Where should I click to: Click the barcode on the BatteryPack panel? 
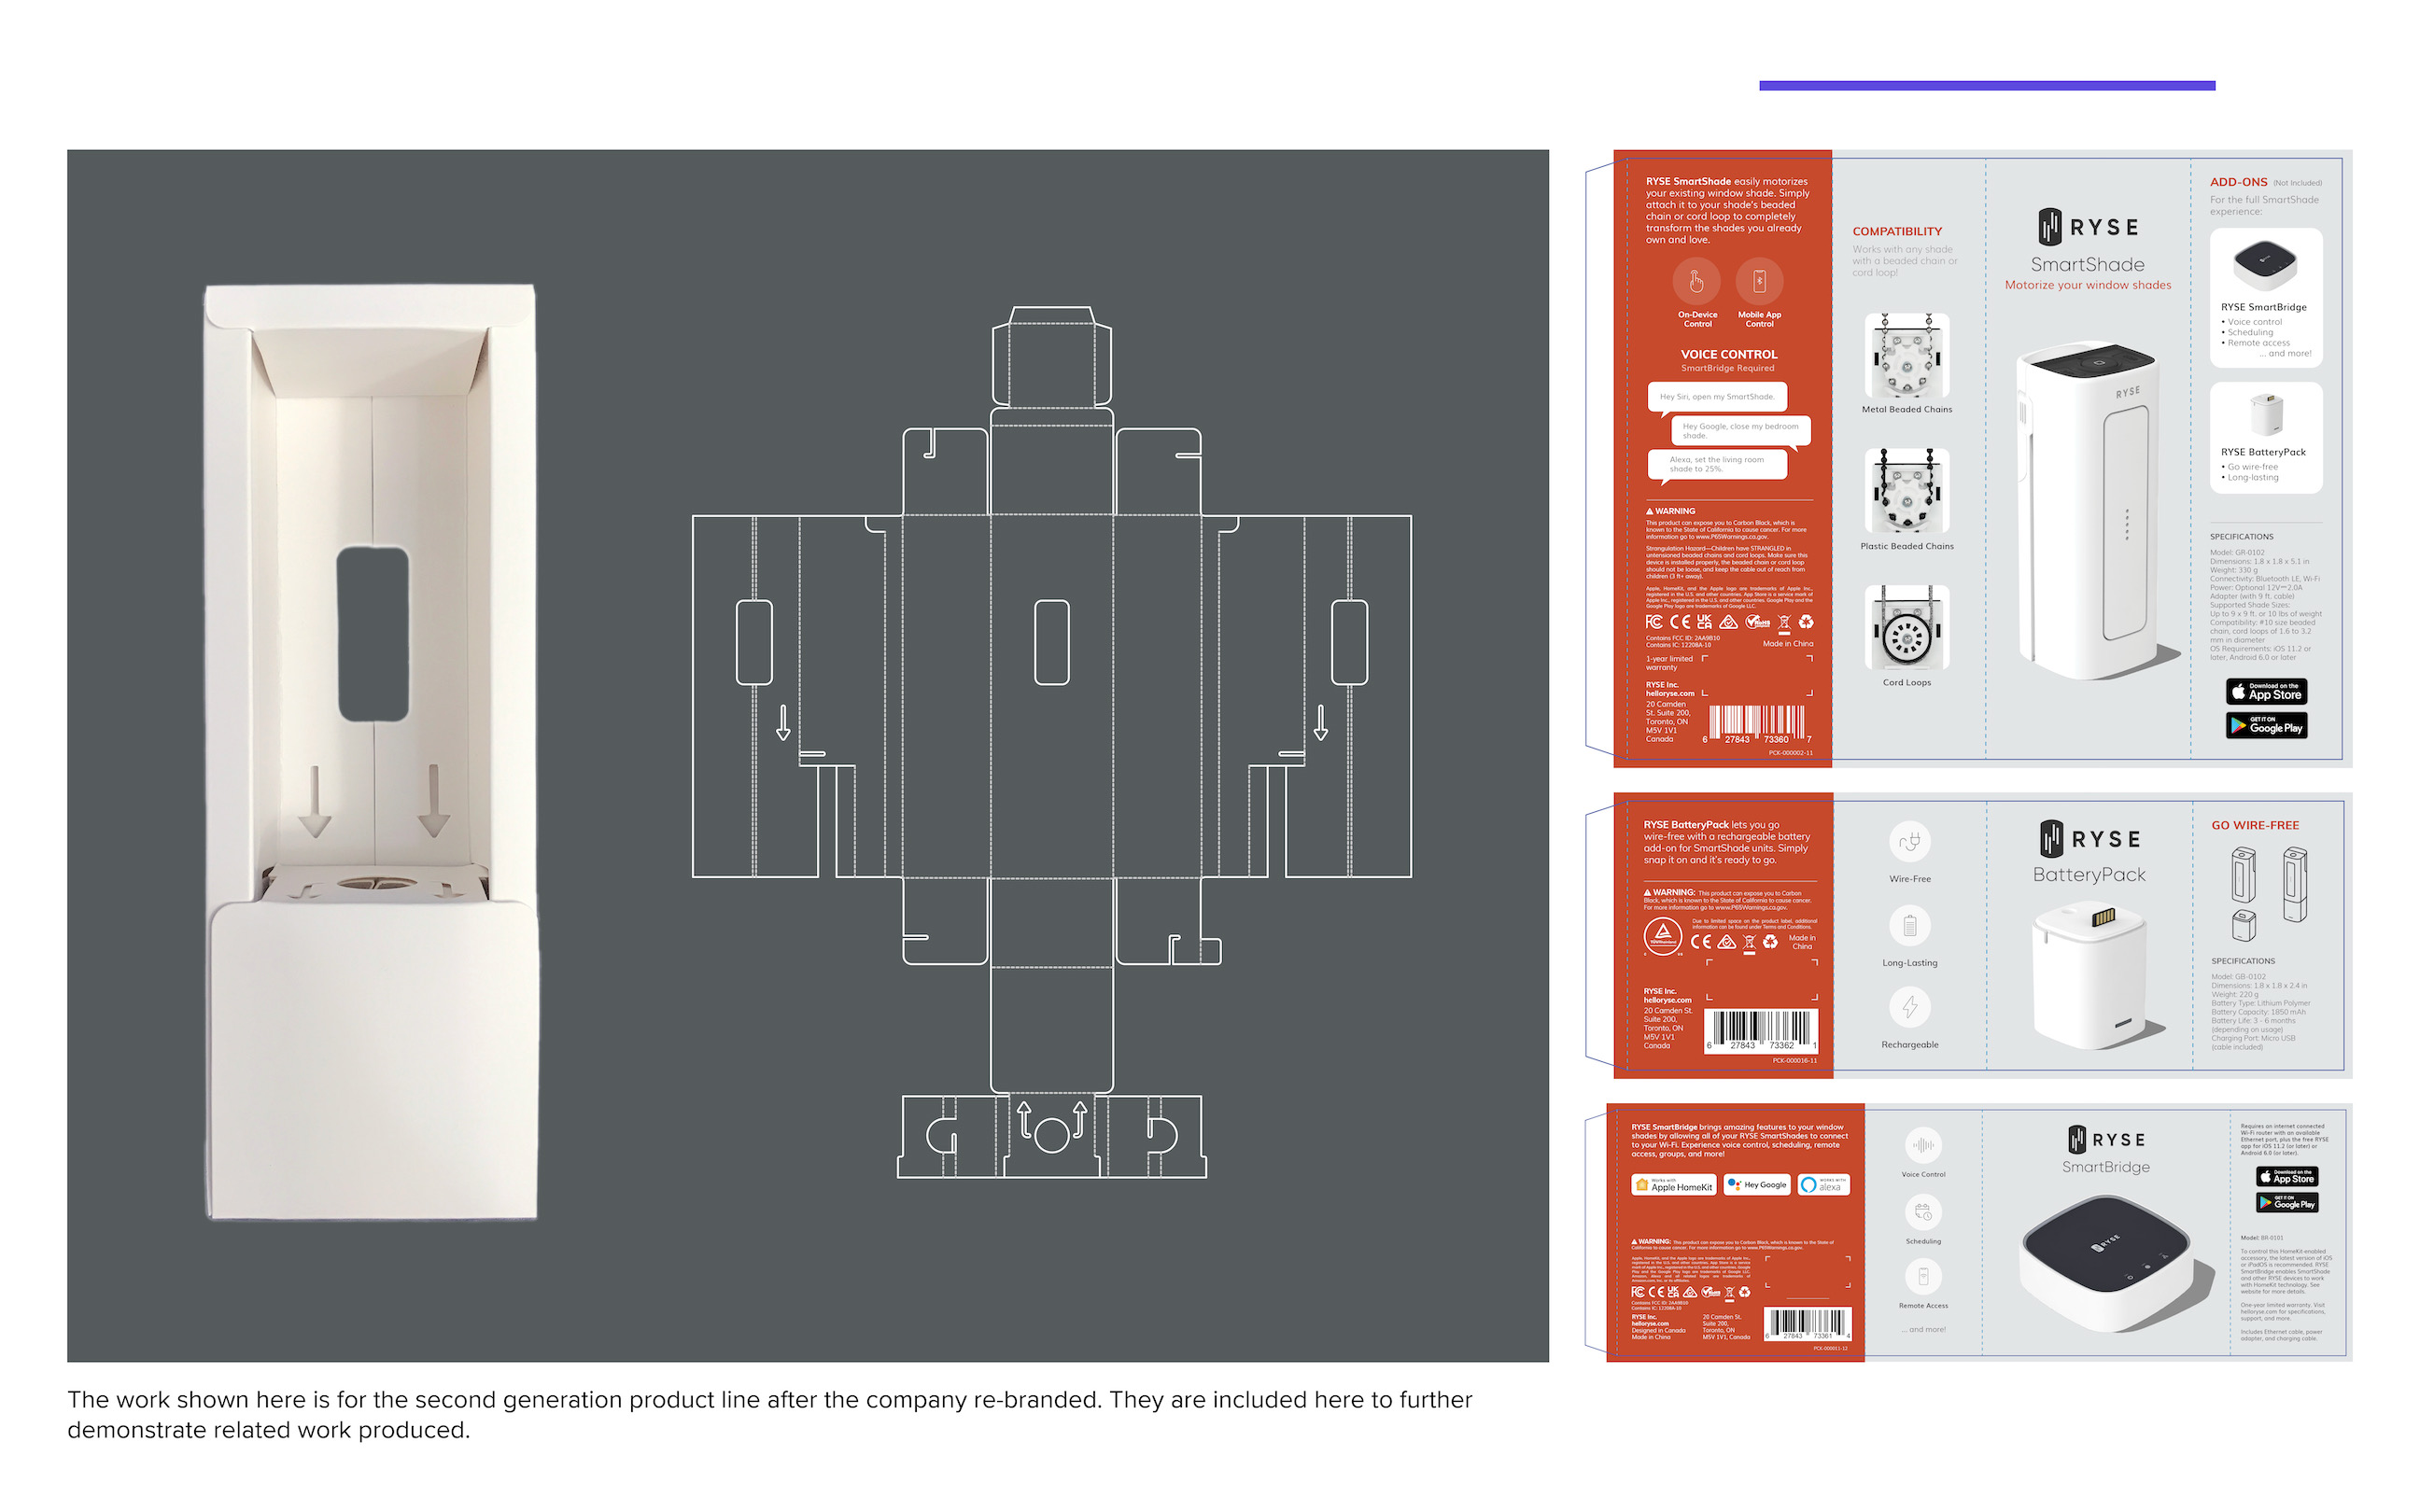point(1760,1030)
